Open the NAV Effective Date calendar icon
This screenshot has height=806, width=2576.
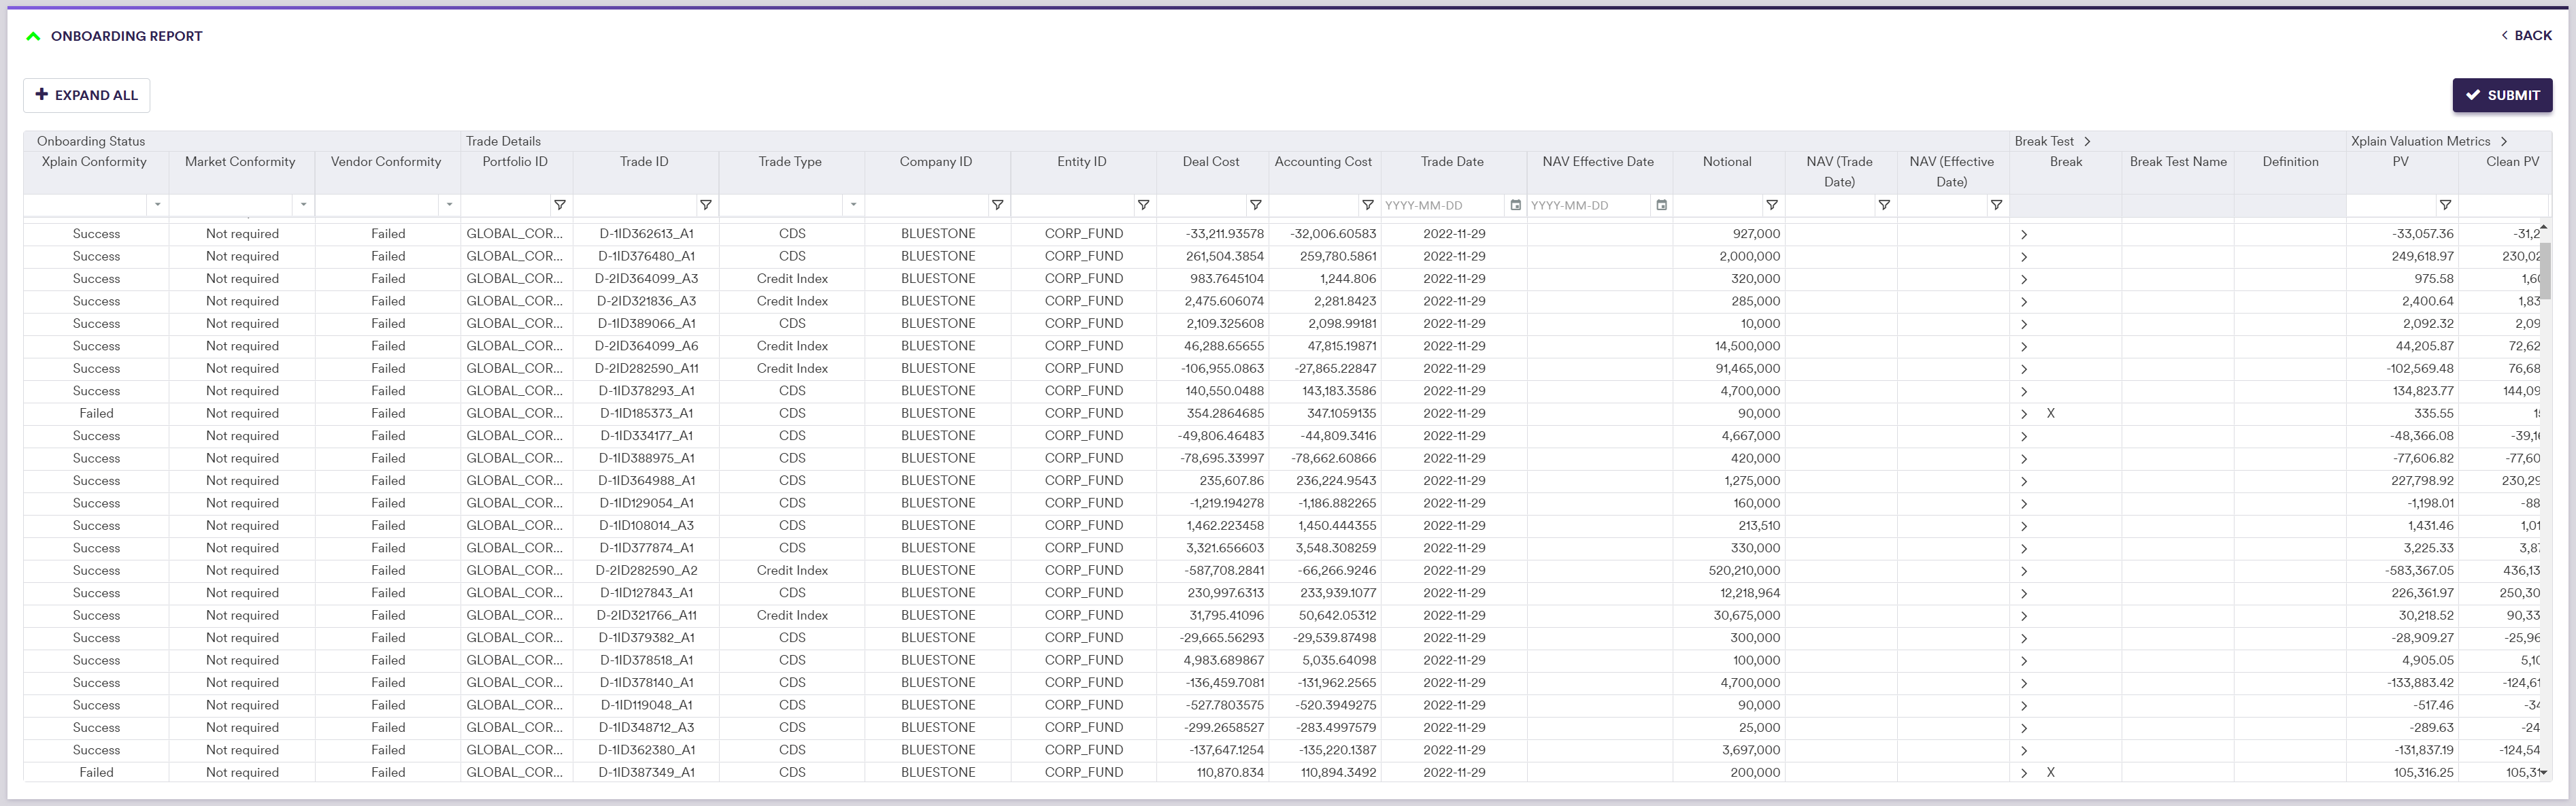[1661, 205]
